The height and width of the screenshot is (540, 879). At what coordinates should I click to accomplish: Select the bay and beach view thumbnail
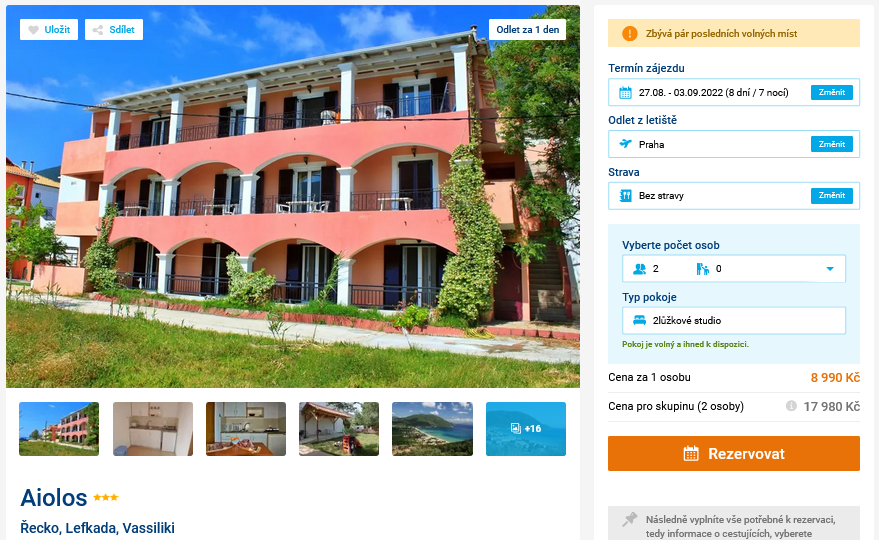[x=432, y=428]
